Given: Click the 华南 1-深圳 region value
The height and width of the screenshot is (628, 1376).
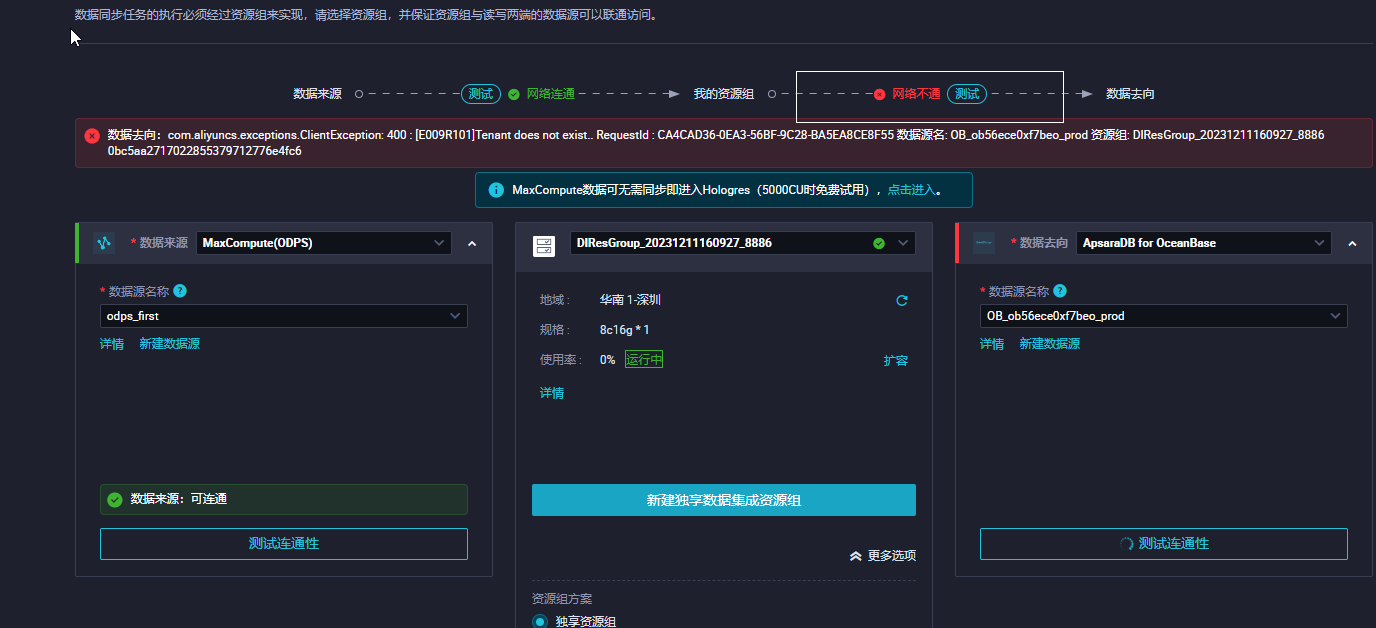Looking at the screenshot, I should coord(630,300).
